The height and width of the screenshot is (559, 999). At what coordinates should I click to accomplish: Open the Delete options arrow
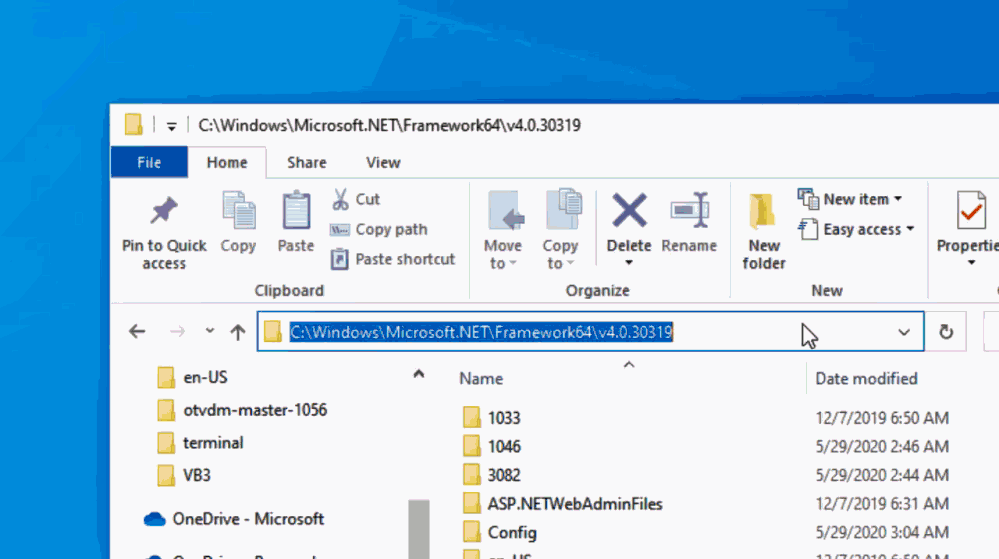pos(629,263)
